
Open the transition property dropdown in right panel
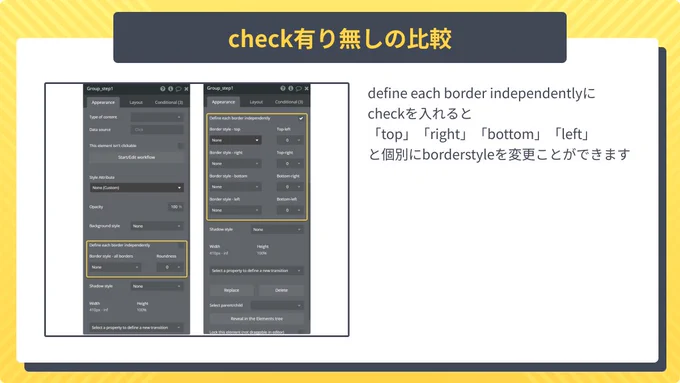257,271
